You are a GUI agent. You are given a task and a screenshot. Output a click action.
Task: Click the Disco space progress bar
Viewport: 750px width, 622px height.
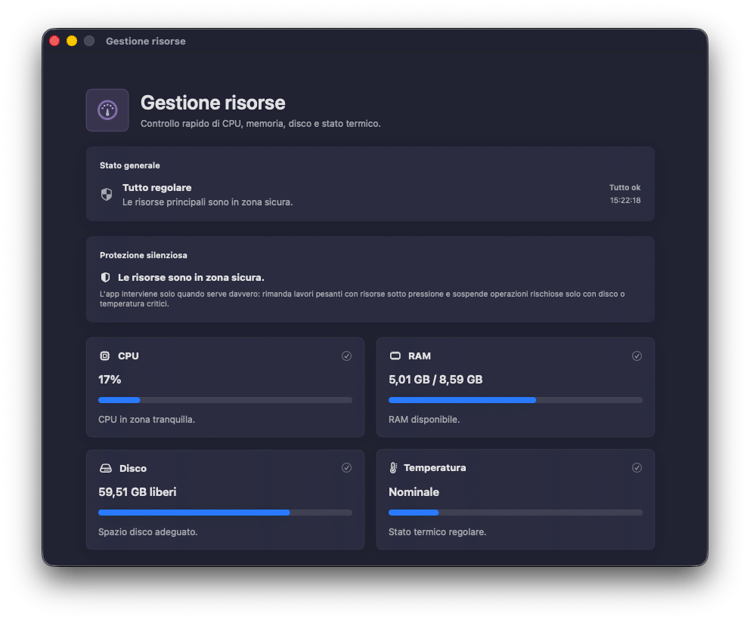pos(225,512)
